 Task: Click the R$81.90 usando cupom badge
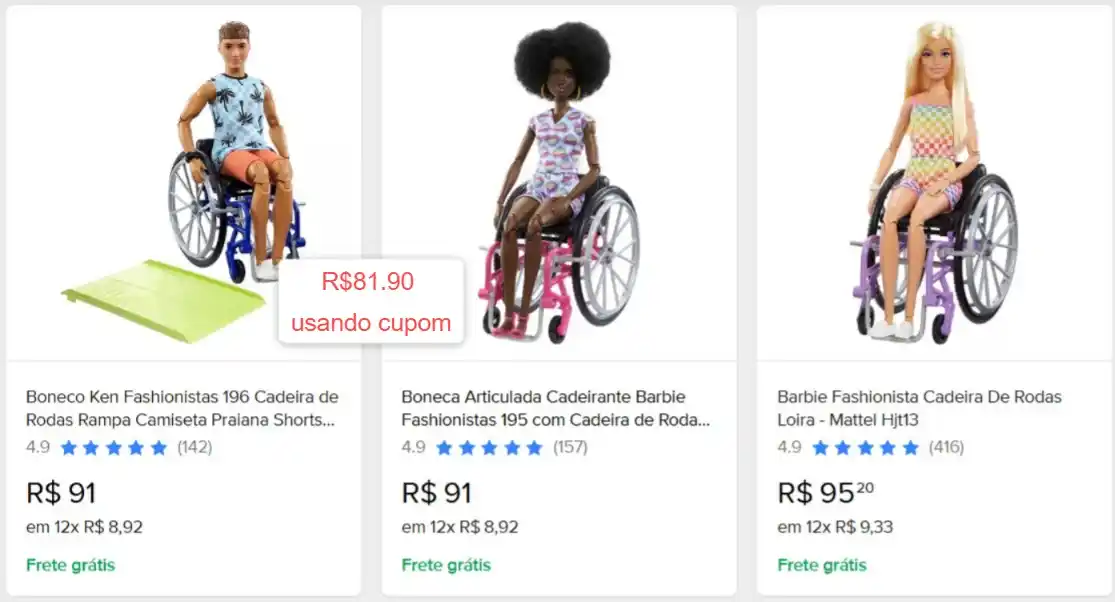371,300
